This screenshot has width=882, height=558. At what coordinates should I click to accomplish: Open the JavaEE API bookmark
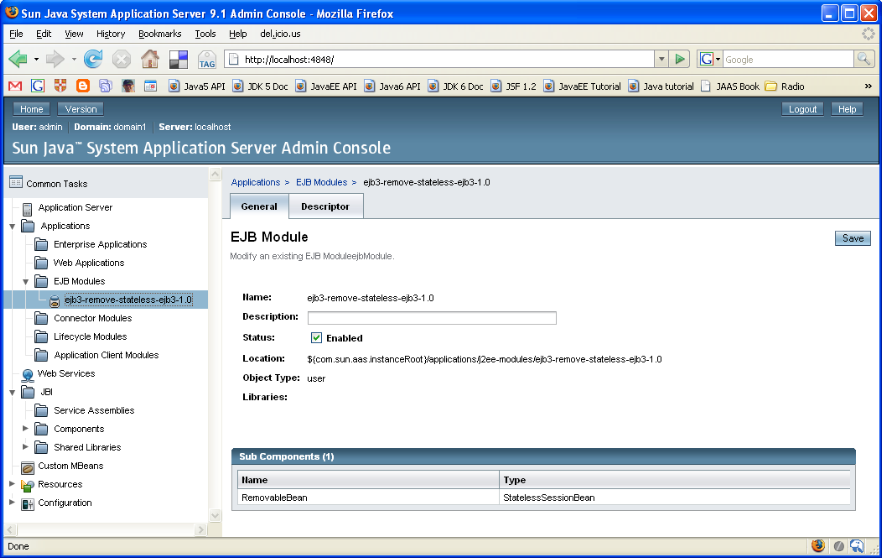click(x=326, y=87)
